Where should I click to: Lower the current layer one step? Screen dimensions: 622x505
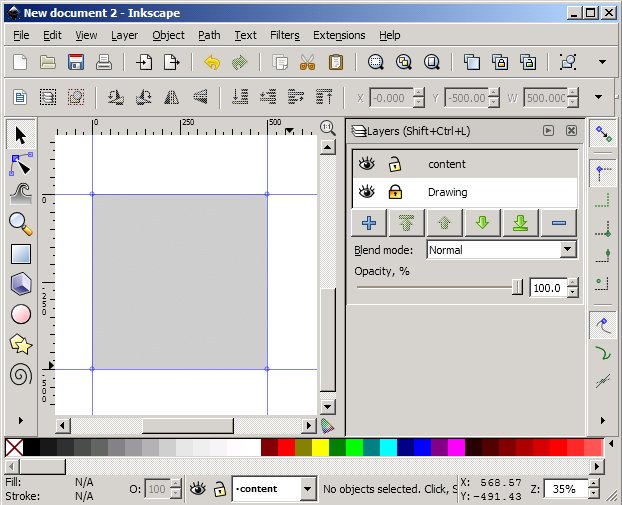[482, 223]
